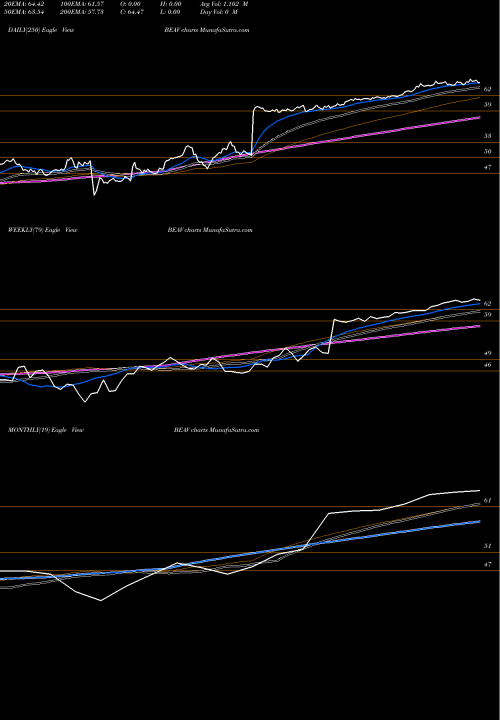Click the 59 price label on weekly chart
Screen dimensions: 500x720
pyautogui.click(x=488, y=315)
